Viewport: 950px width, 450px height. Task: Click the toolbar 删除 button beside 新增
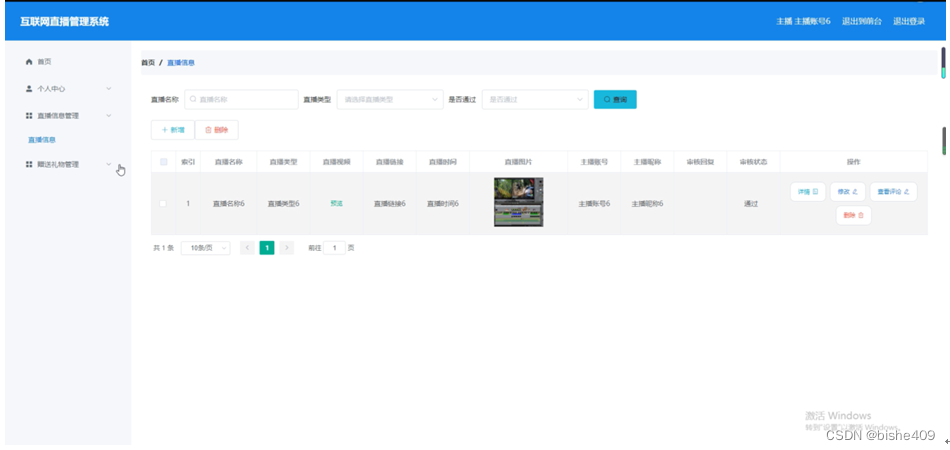coord(217,130)
